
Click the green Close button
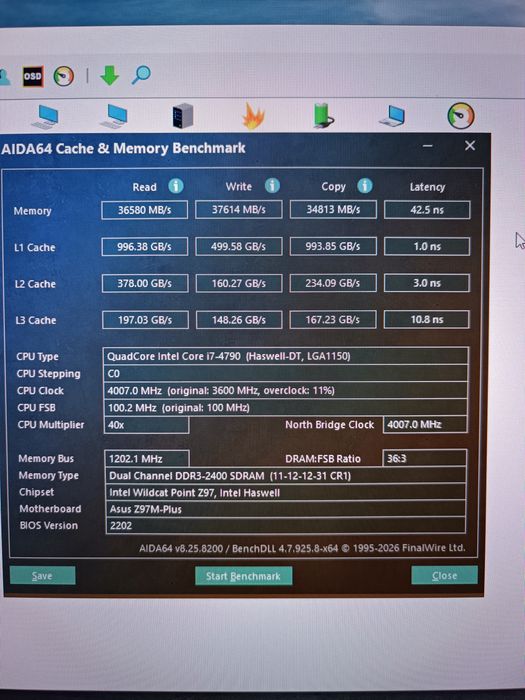(x=444, y=575)
